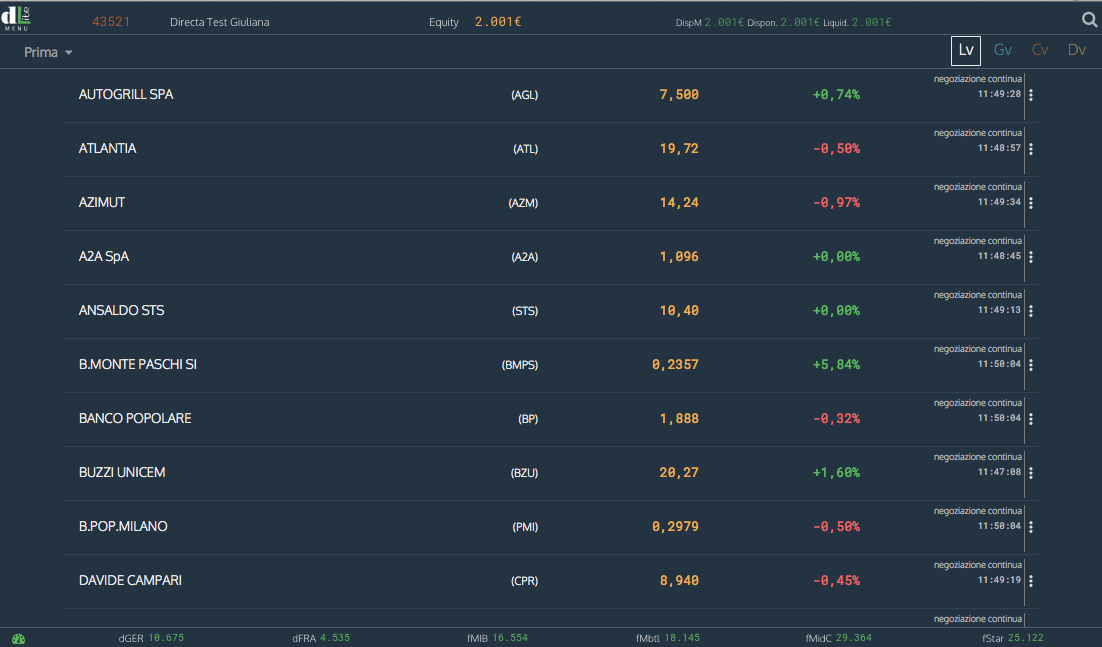
Task: Open options menu for B.POP.MILANO row
Action: 1031,527
